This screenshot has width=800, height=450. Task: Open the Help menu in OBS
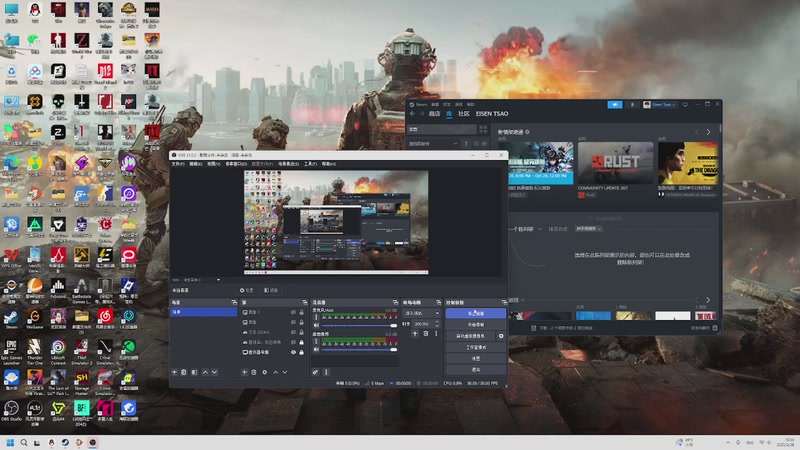pos(329,164)
